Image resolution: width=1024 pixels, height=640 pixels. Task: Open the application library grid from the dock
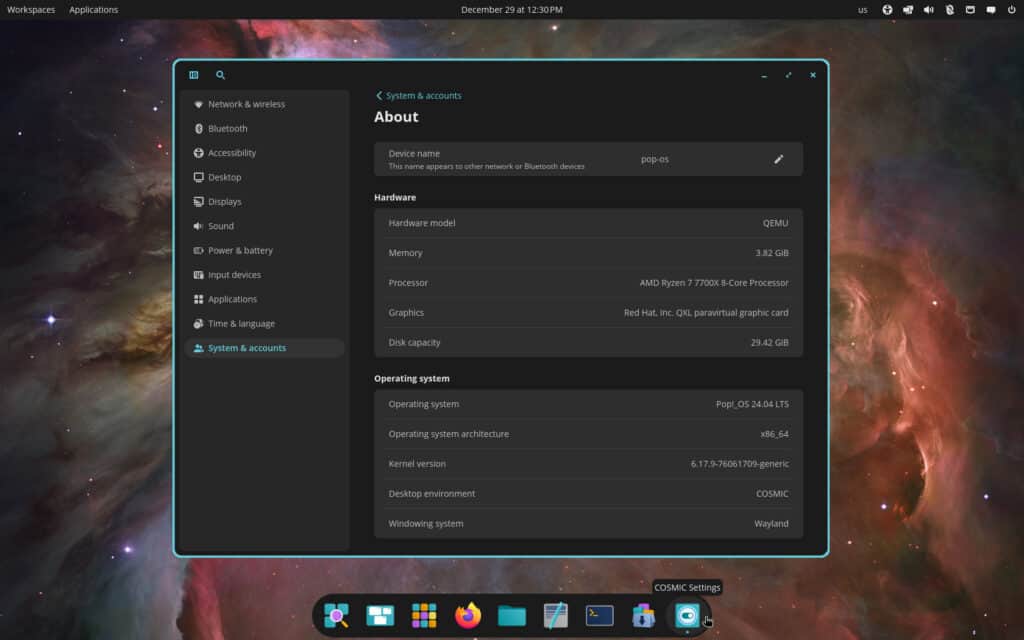pos(424,616)
